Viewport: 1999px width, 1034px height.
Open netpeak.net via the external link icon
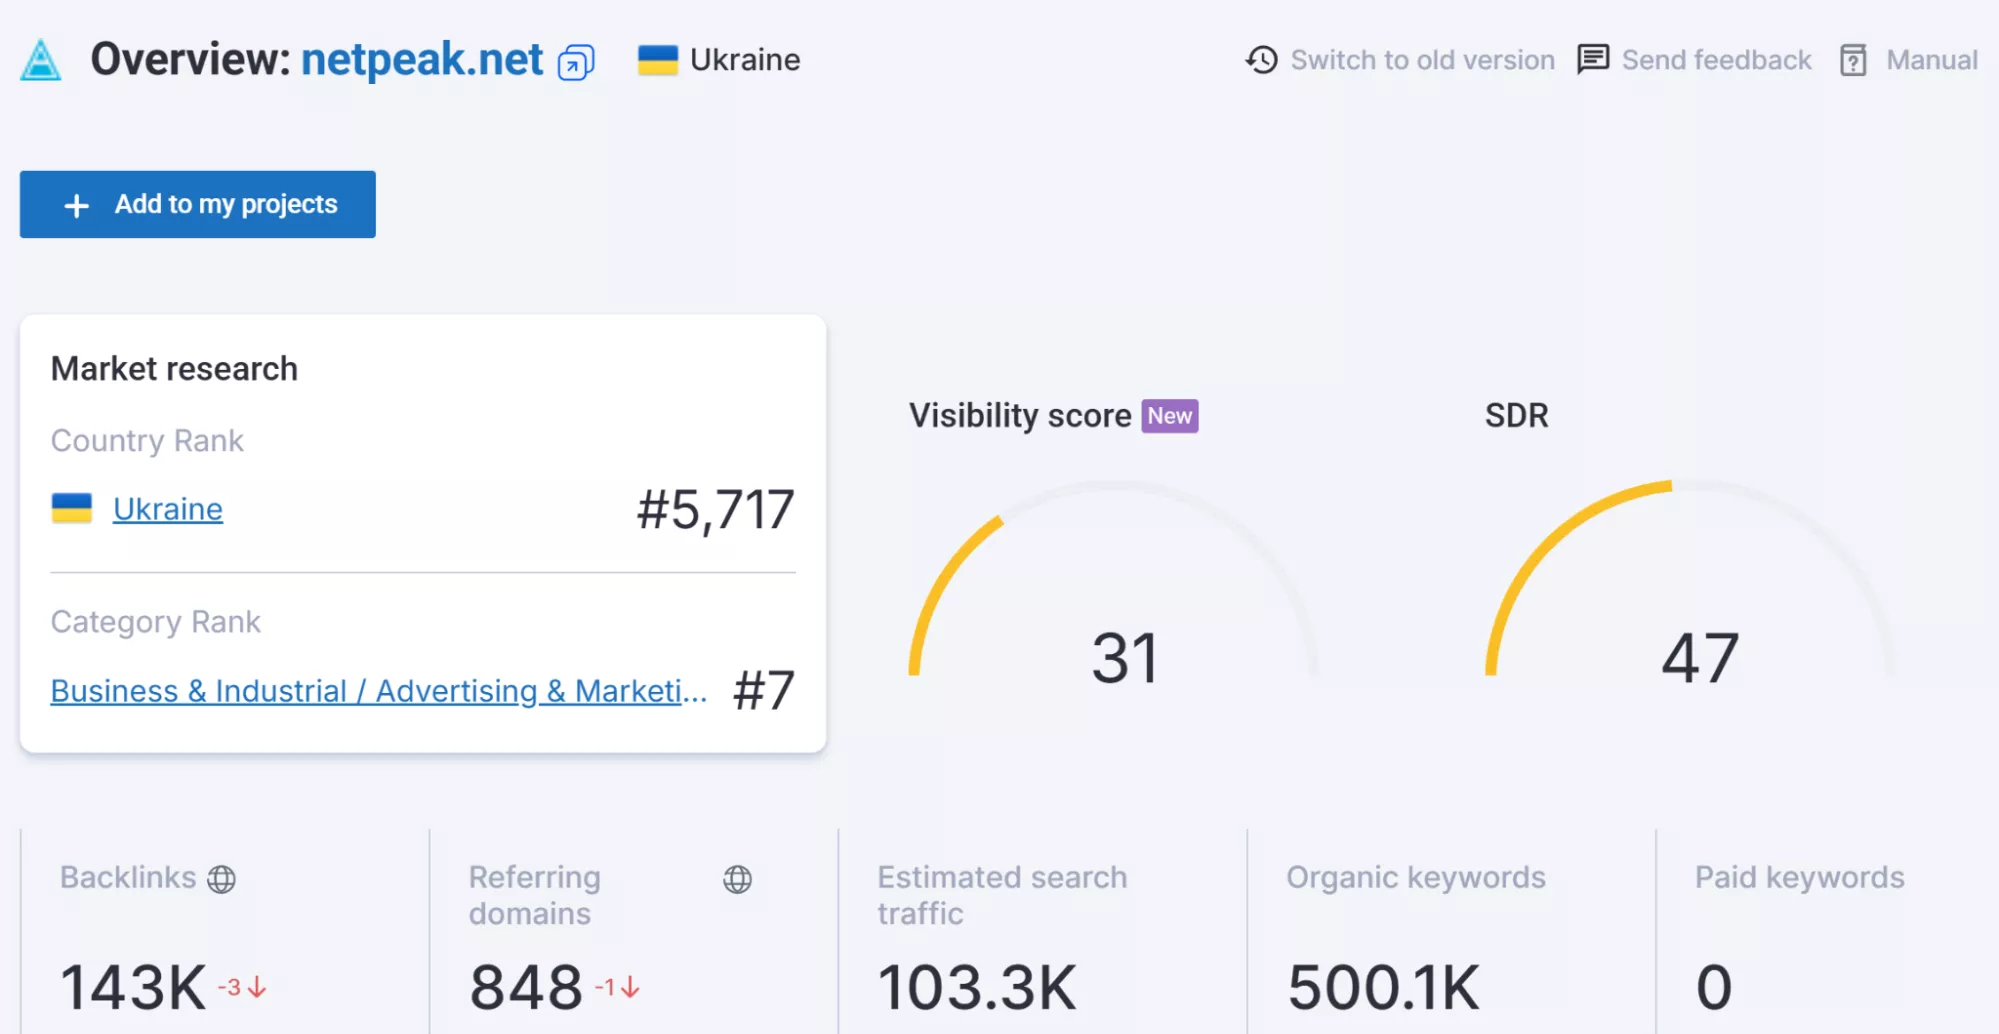(573, 62)
